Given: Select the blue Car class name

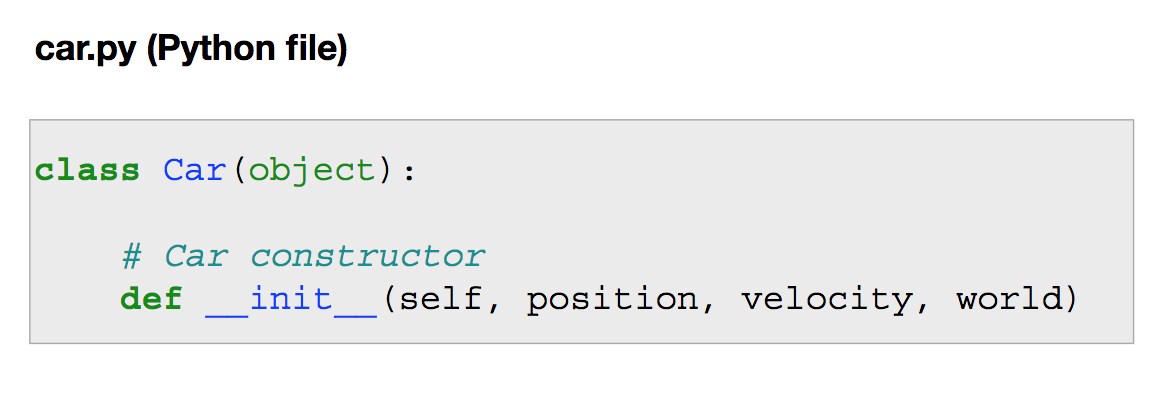Looking at the screenshot, I should pyautogui.click(x=194, y=170).
